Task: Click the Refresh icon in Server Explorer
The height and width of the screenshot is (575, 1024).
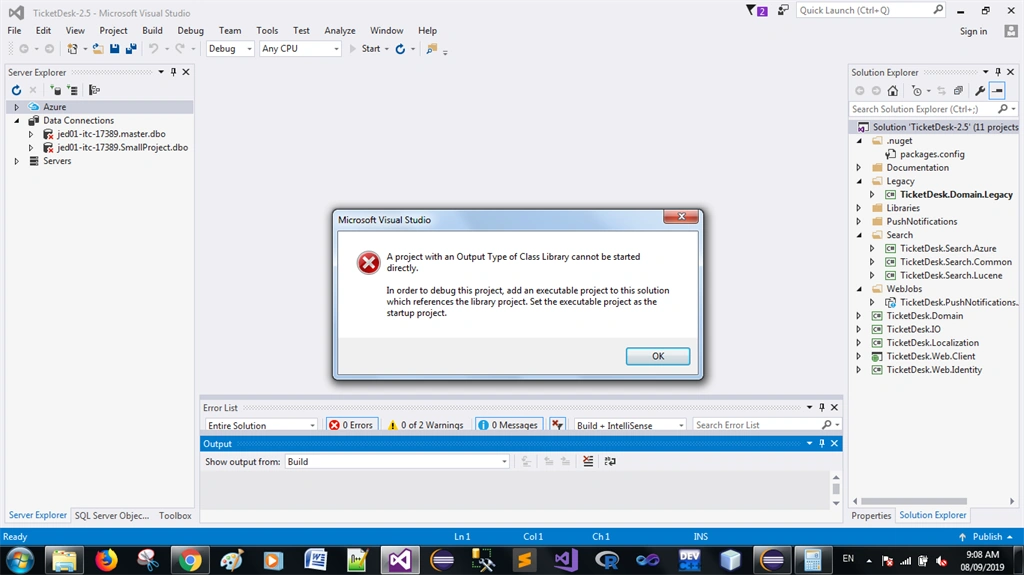Action: pyautogui.click(x=16, y=90)
